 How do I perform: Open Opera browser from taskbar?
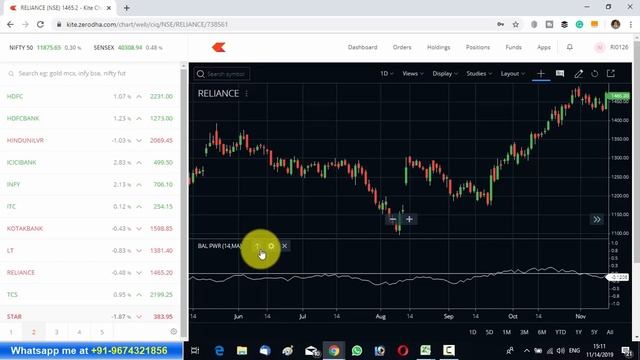[x=403, y=350]
